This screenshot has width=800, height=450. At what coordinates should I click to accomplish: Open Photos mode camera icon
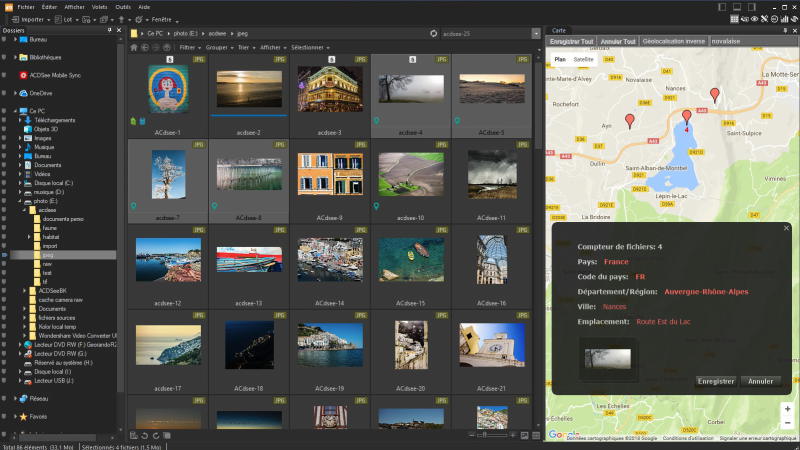pyautogui.click(x=744, y=19)
